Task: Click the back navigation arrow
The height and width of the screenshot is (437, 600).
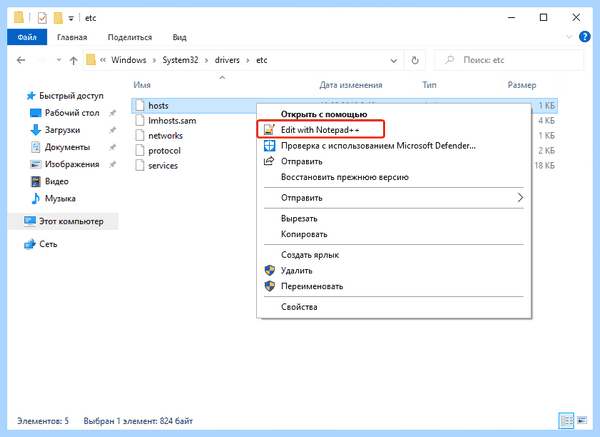Action: tap(21, 60)
